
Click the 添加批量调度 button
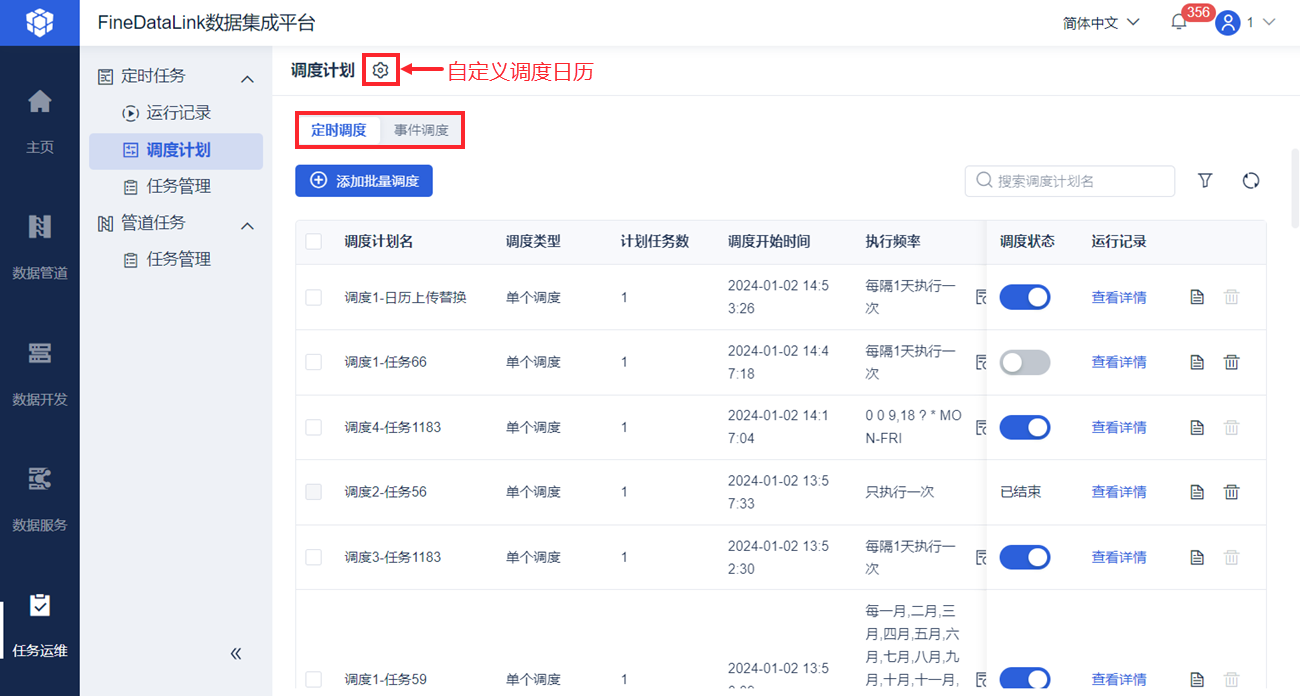tap(364, 181)
